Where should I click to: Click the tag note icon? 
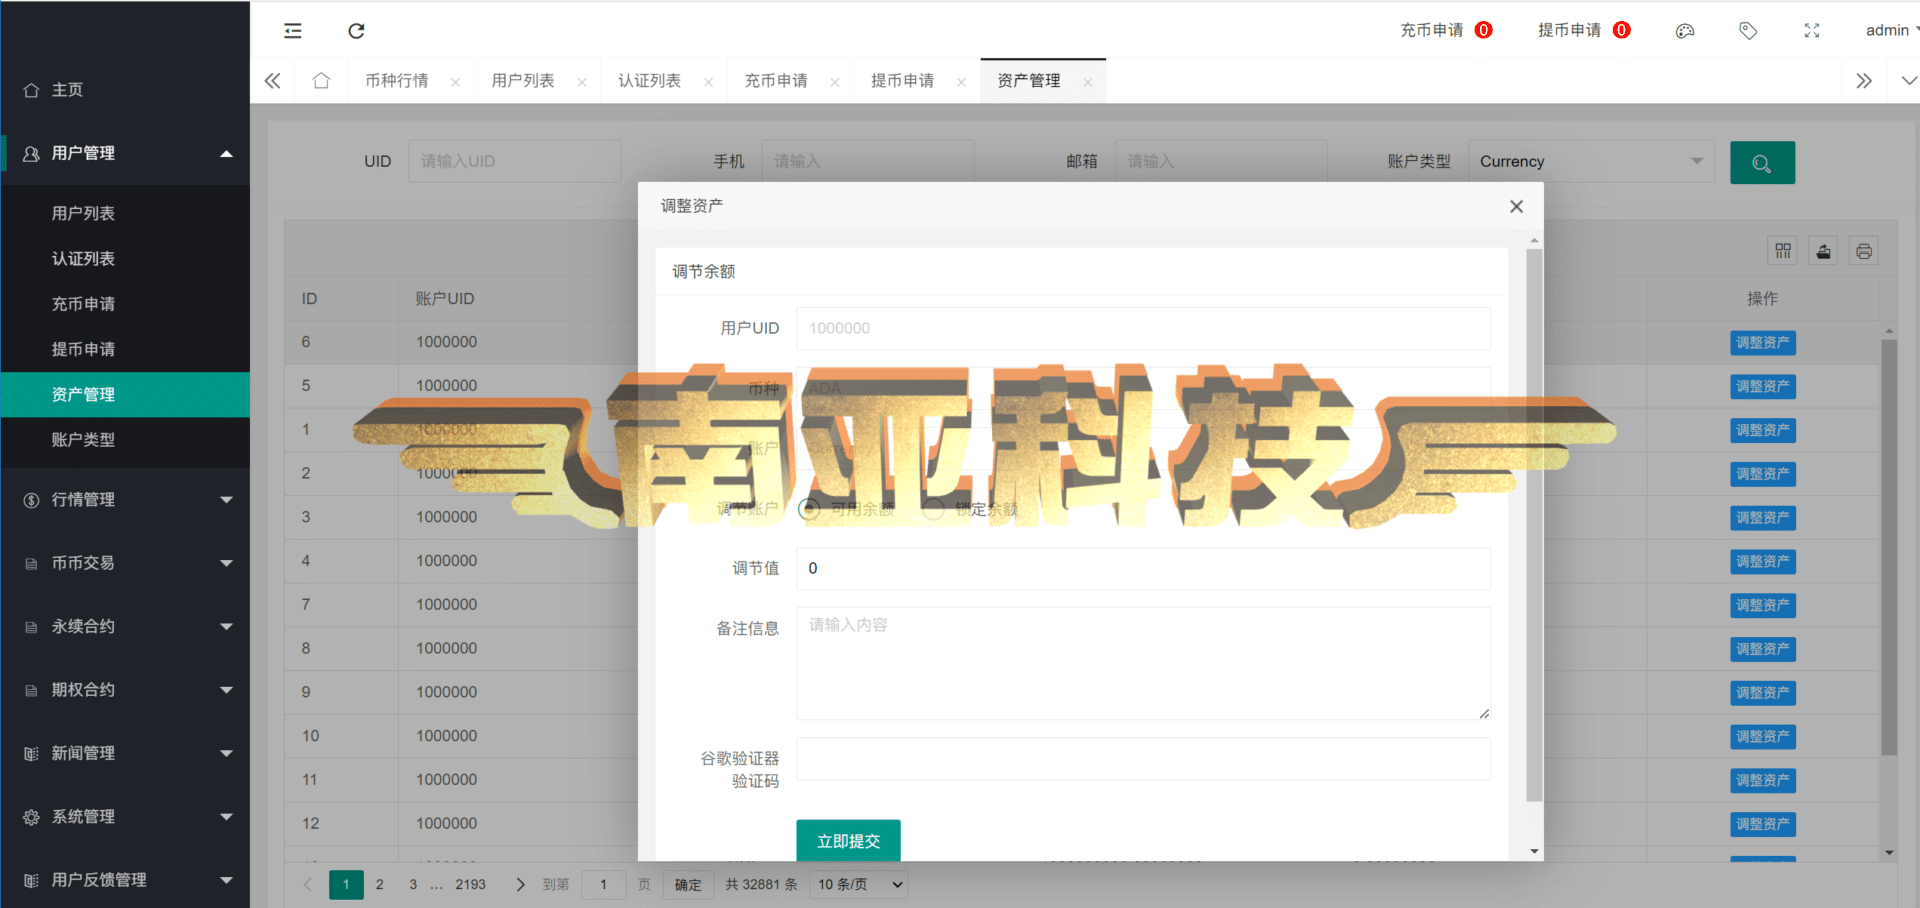tap(1748, 31)
